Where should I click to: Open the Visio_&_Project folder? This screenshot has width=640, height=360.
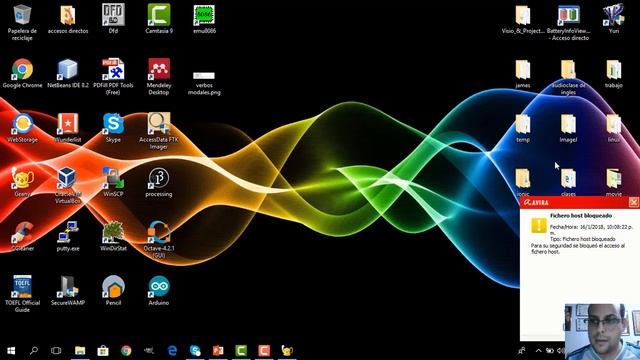(x=523, y=19)
